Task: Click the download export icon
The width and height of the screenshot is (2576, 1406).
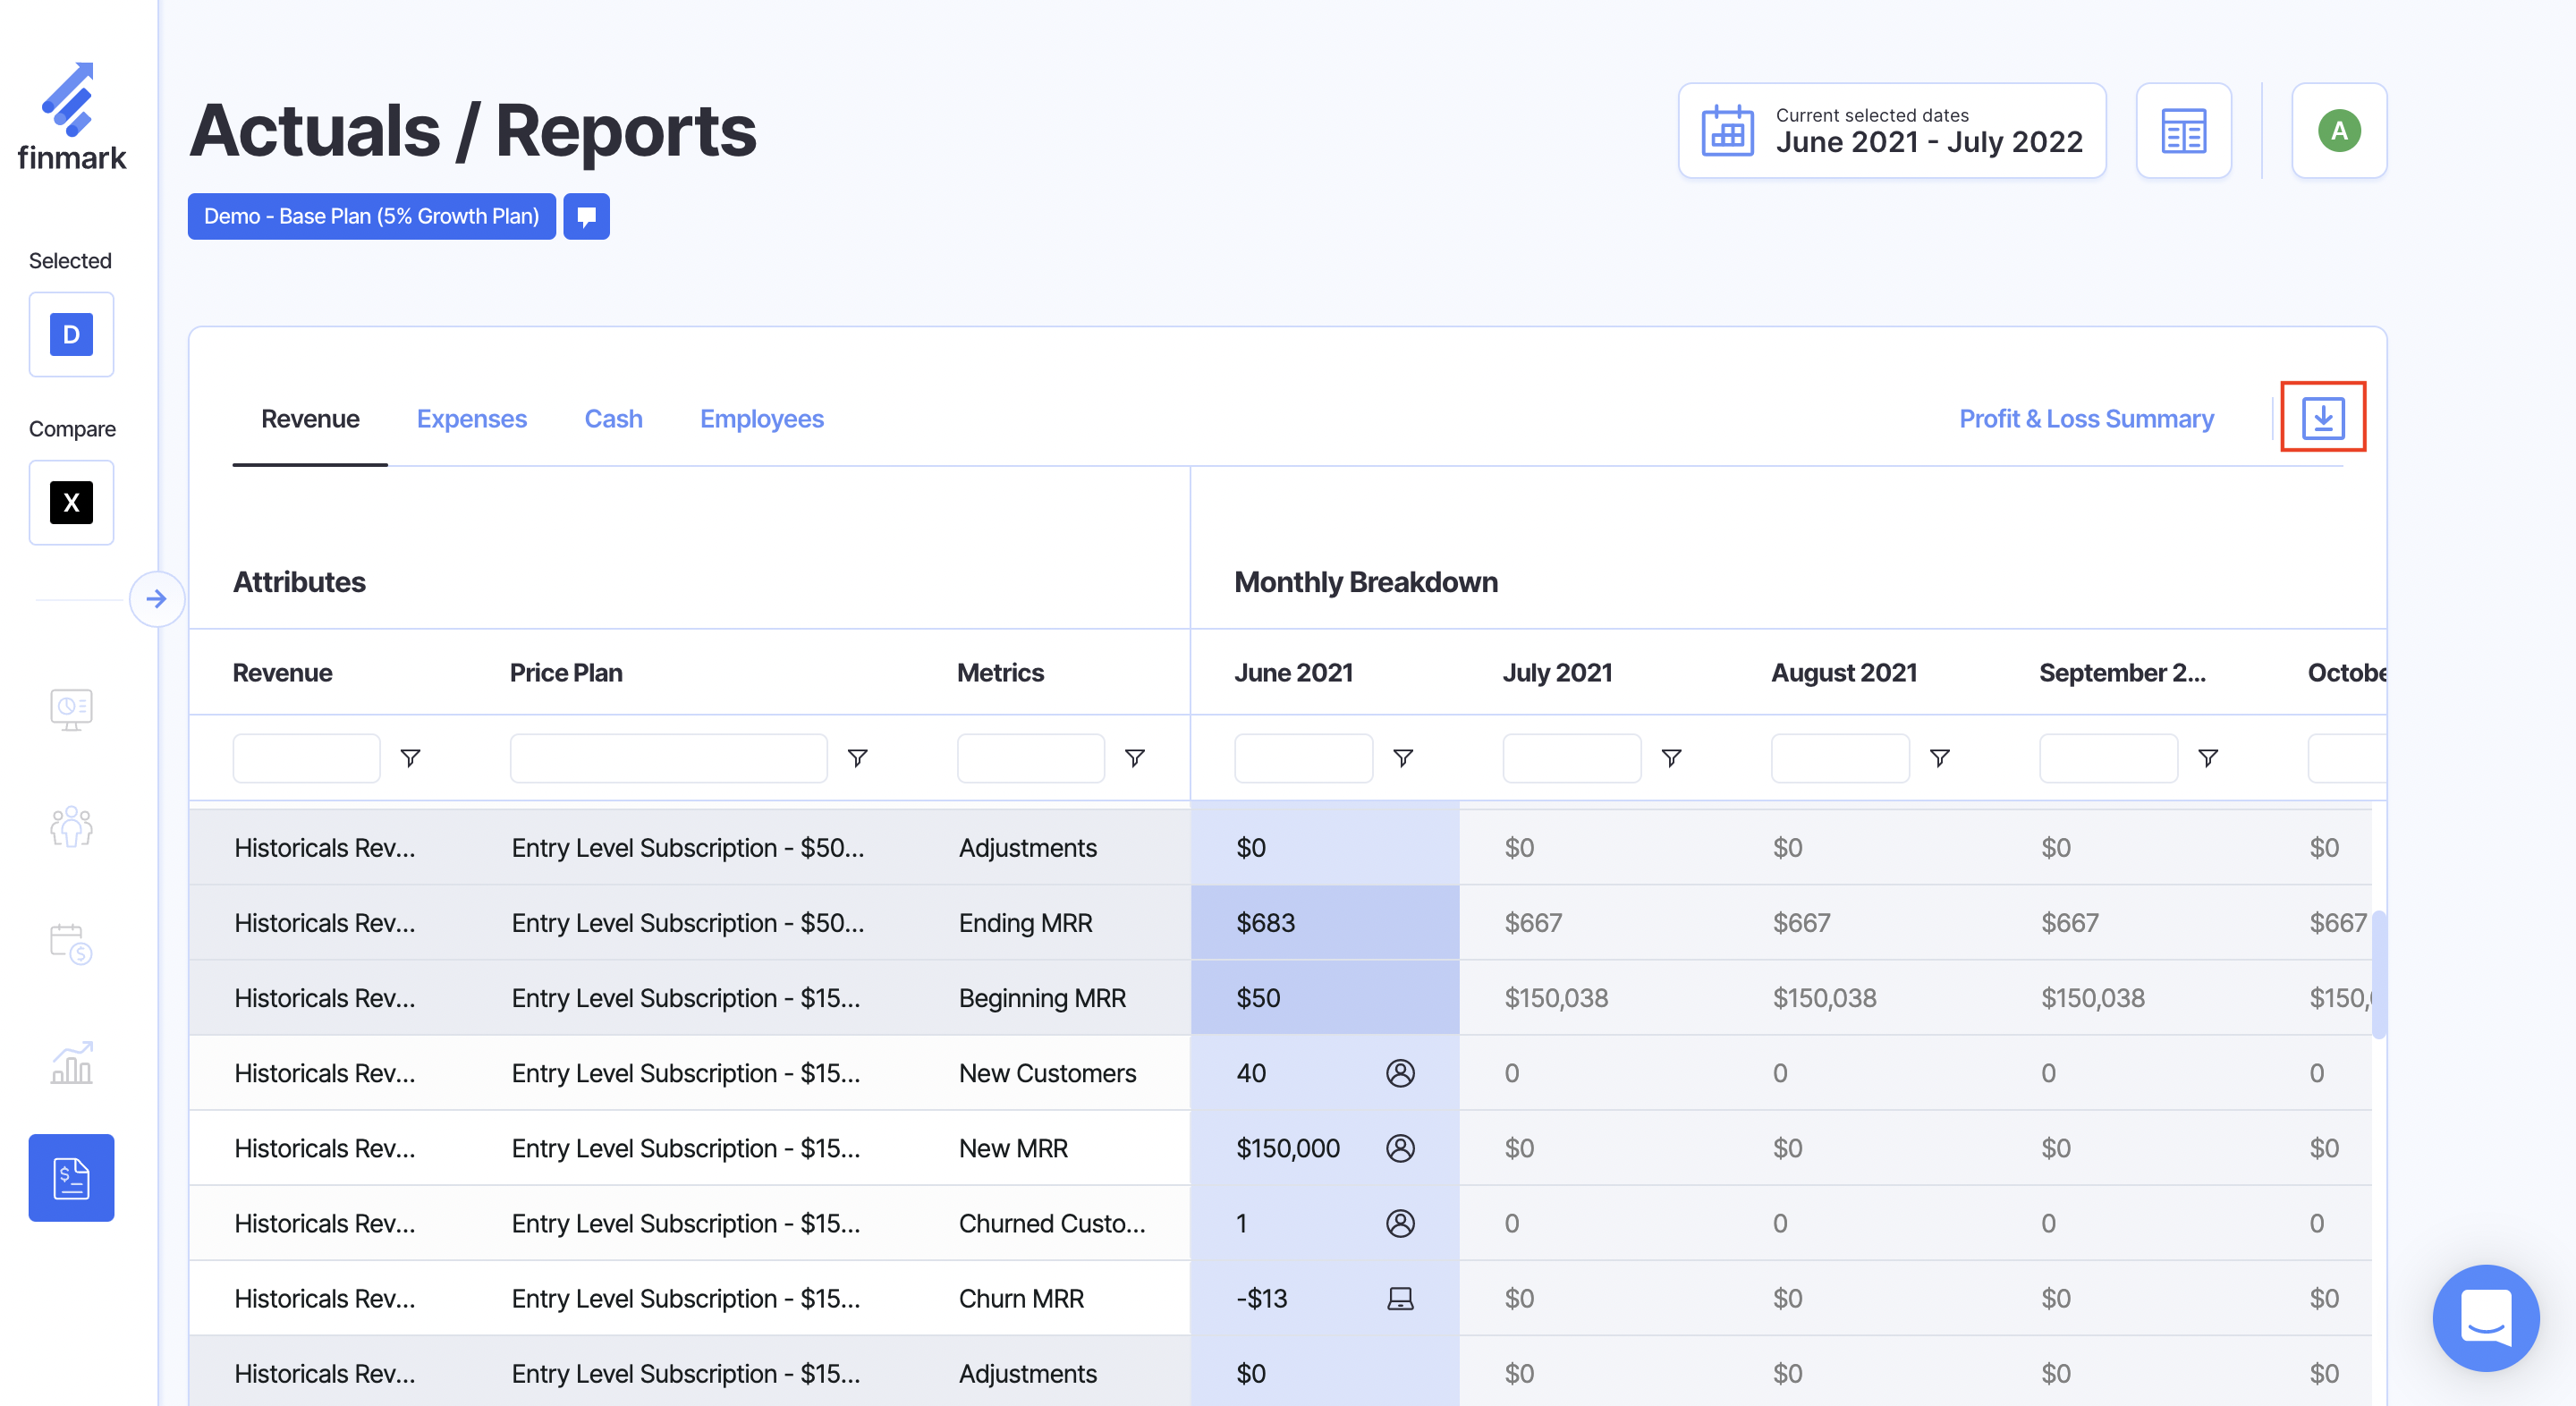Action: coord(2322,417)
